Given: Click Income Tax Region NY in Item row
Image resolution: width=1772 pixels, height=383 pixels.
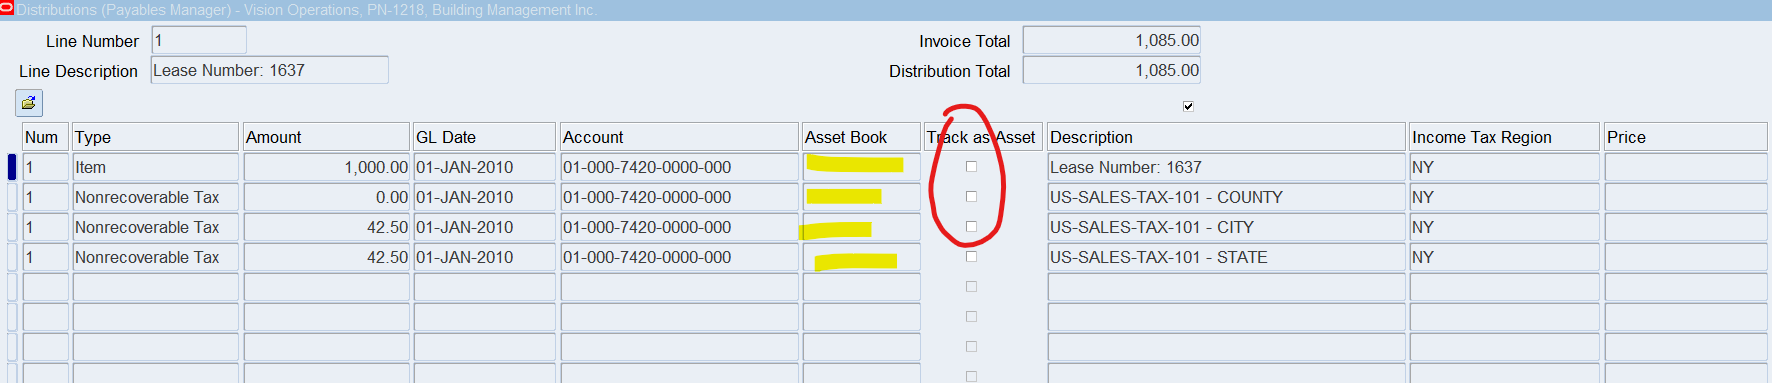Looking at the screenshot, I should (1505, 167).
